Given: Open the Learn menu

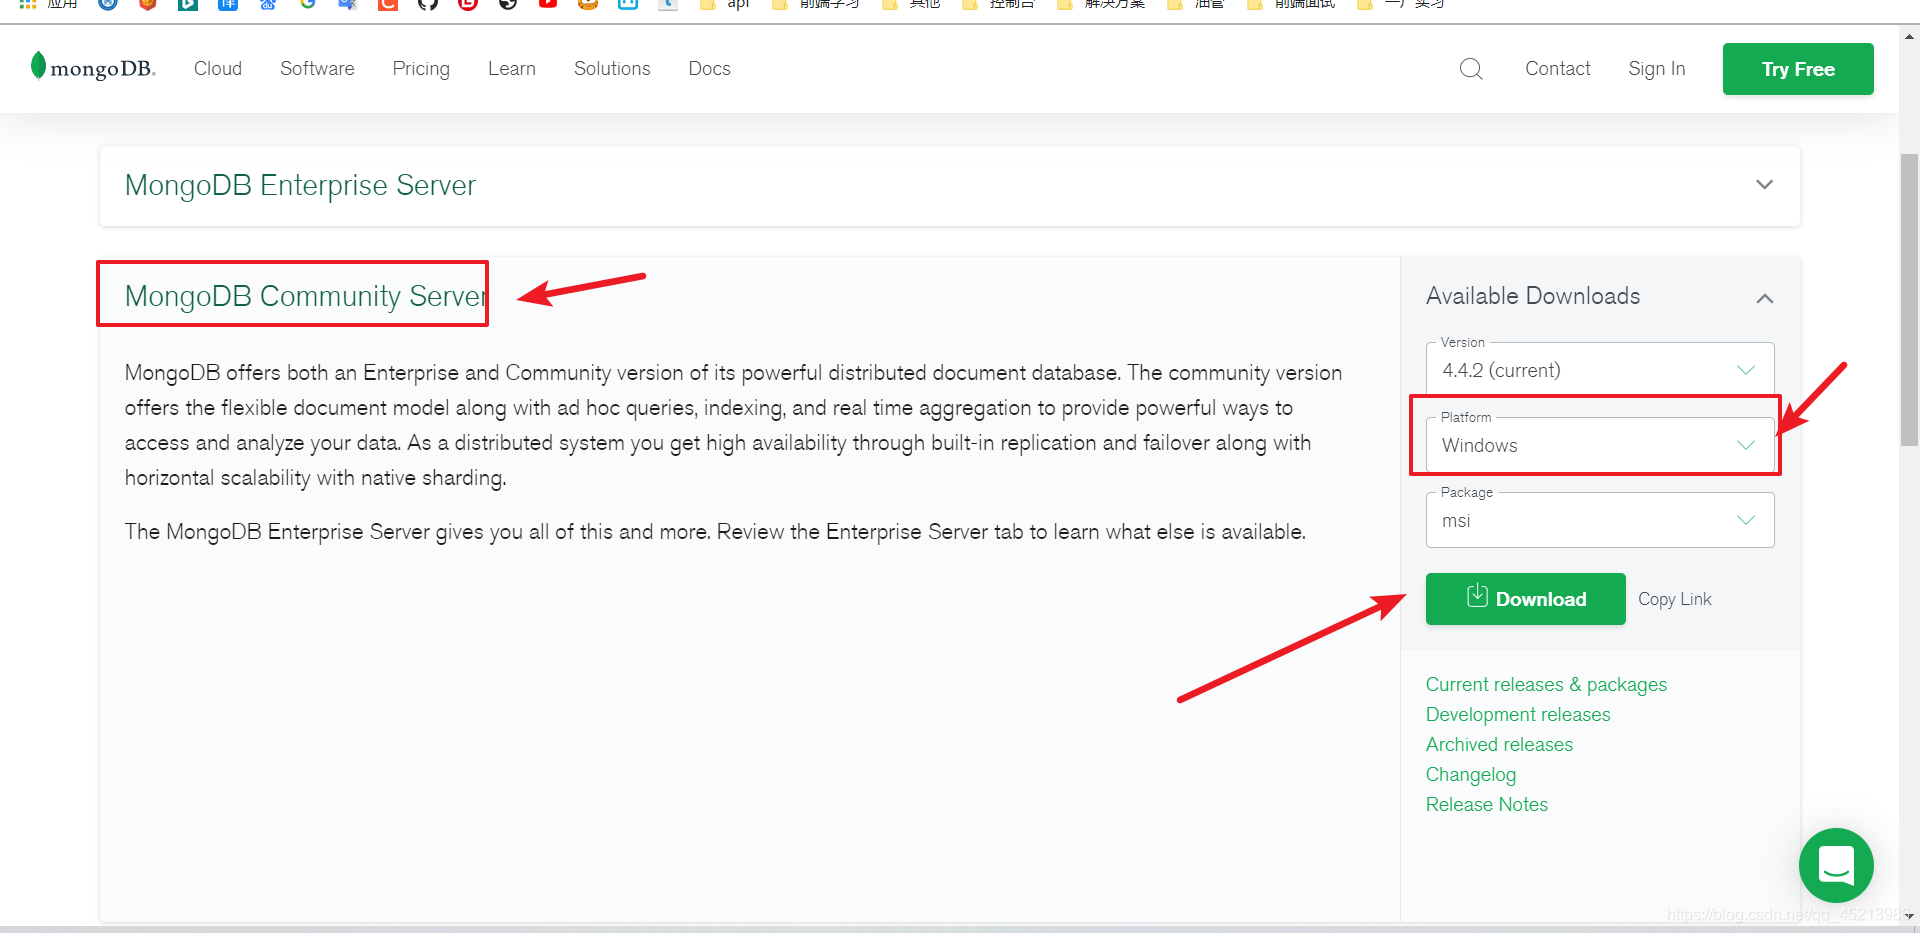Looking at the screenshot, I should tap(512, 69).
